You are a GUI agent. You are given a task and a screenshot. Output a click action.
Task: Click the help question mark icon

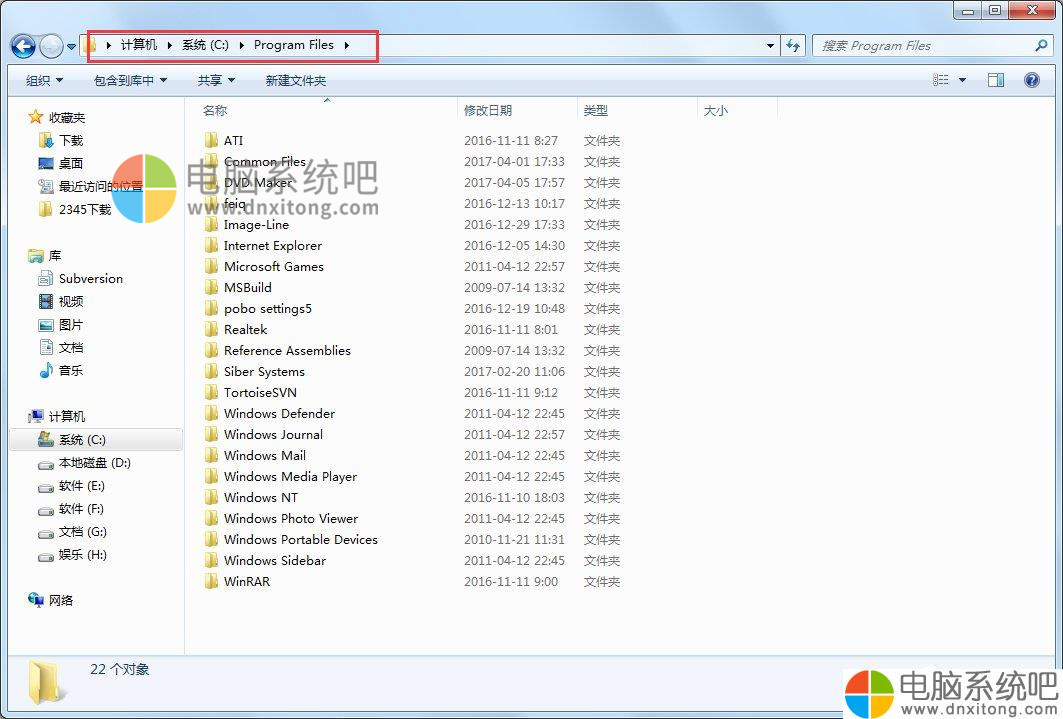[1032, 80]
